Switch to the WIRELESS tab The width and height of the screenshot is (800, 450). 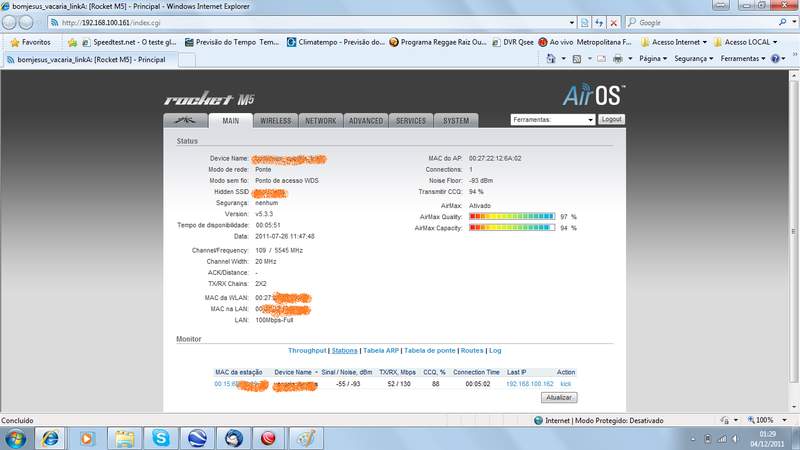click(276, 120)
